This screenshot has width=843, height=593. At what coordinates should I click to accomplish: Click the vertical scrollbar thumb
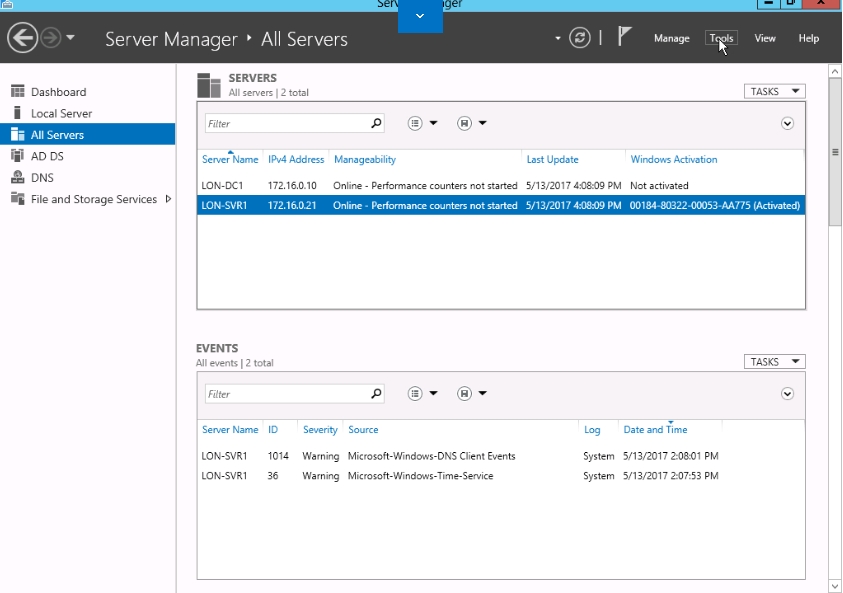835,152
